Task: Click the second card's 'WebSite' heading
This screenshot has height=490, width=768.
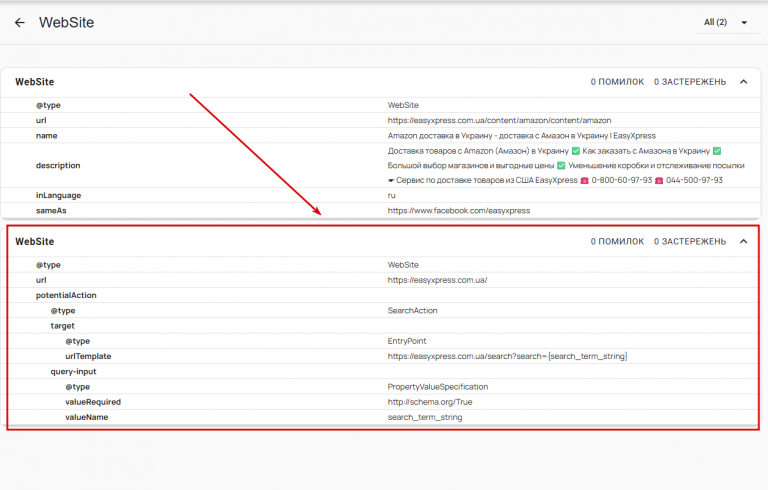Action: [34, 242]
